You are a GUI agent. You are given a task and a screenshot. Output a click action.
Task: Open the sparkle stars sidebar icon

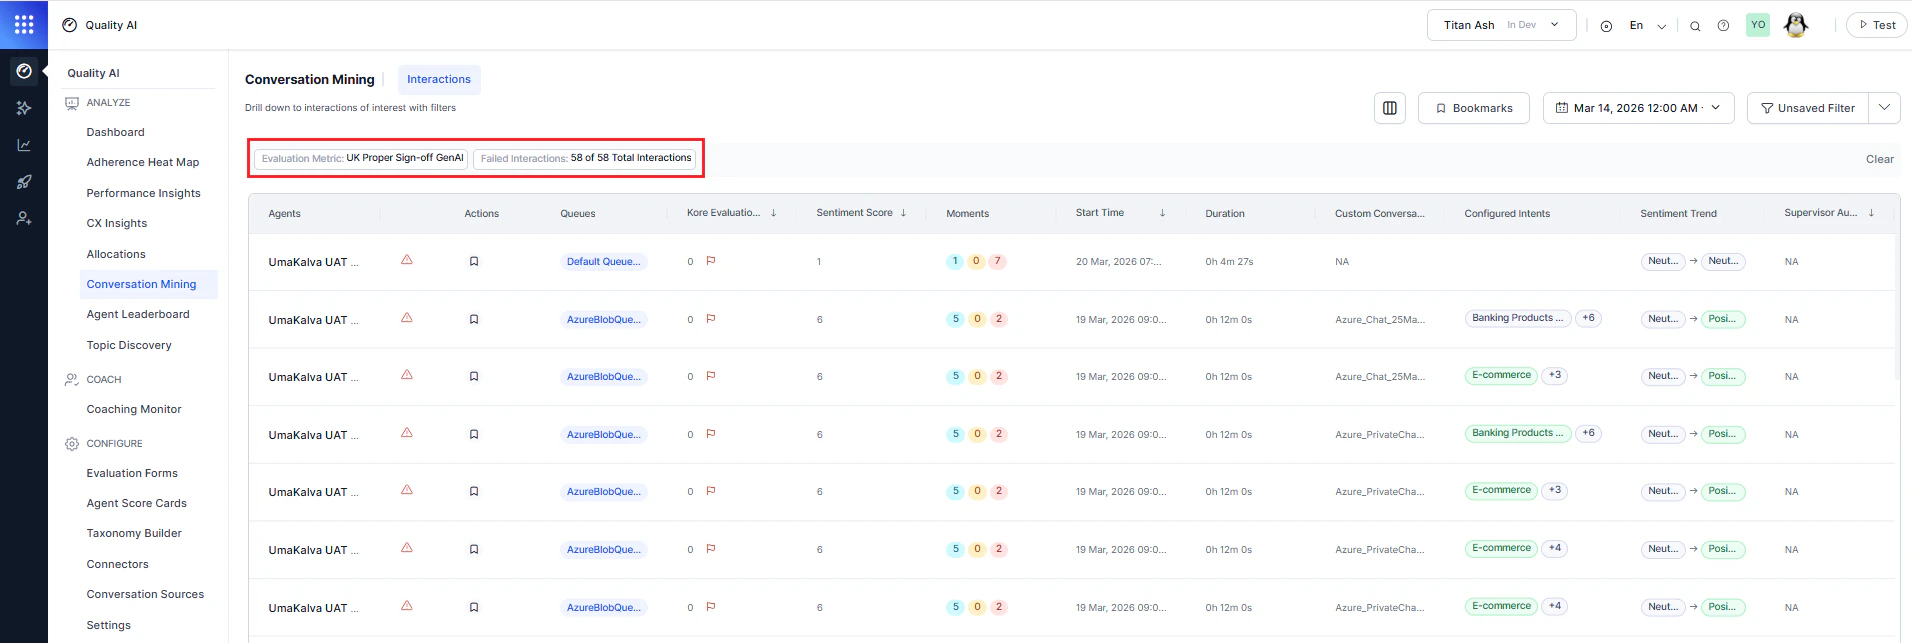tap(24, 108)
